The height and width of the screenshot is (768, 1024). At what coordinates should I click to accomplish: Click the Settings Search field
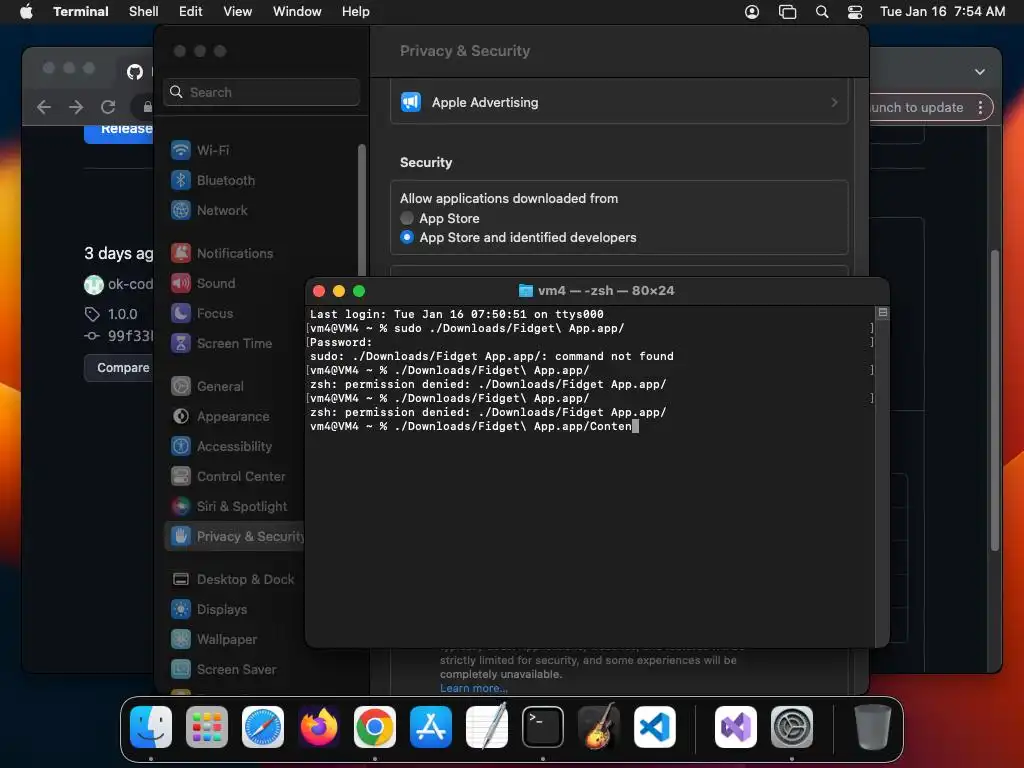pos(261,92)
